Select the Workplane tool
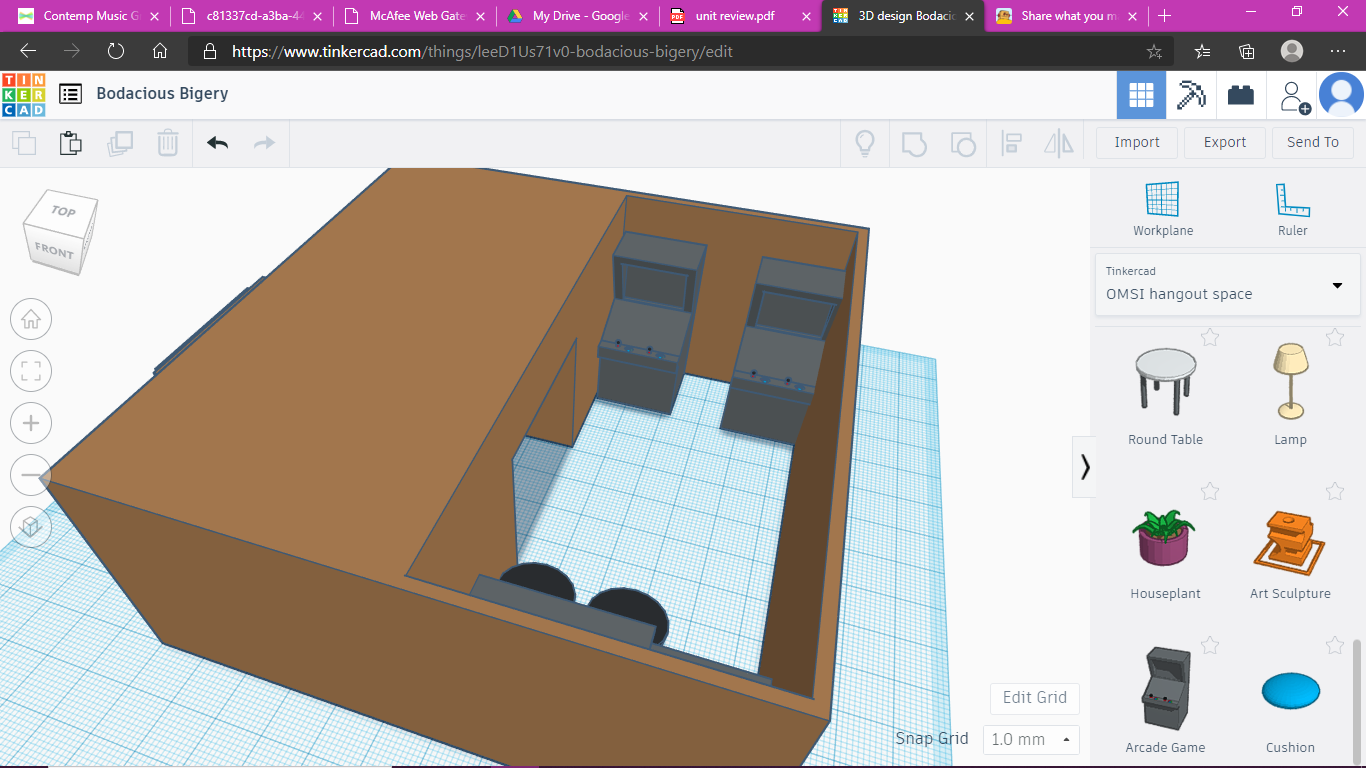 [x=1163, y=209]
